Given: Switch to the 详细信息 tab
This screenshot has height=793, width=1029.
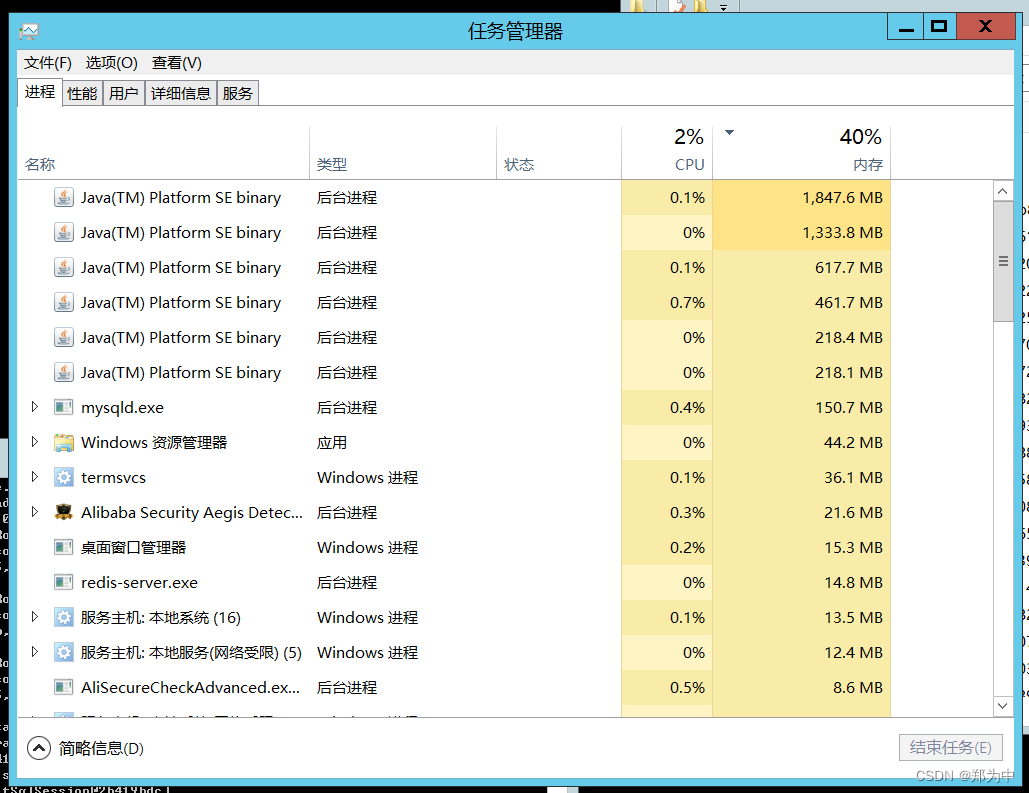Looking at the screenshot, I should pyautogui.click(x=180, y=94).
